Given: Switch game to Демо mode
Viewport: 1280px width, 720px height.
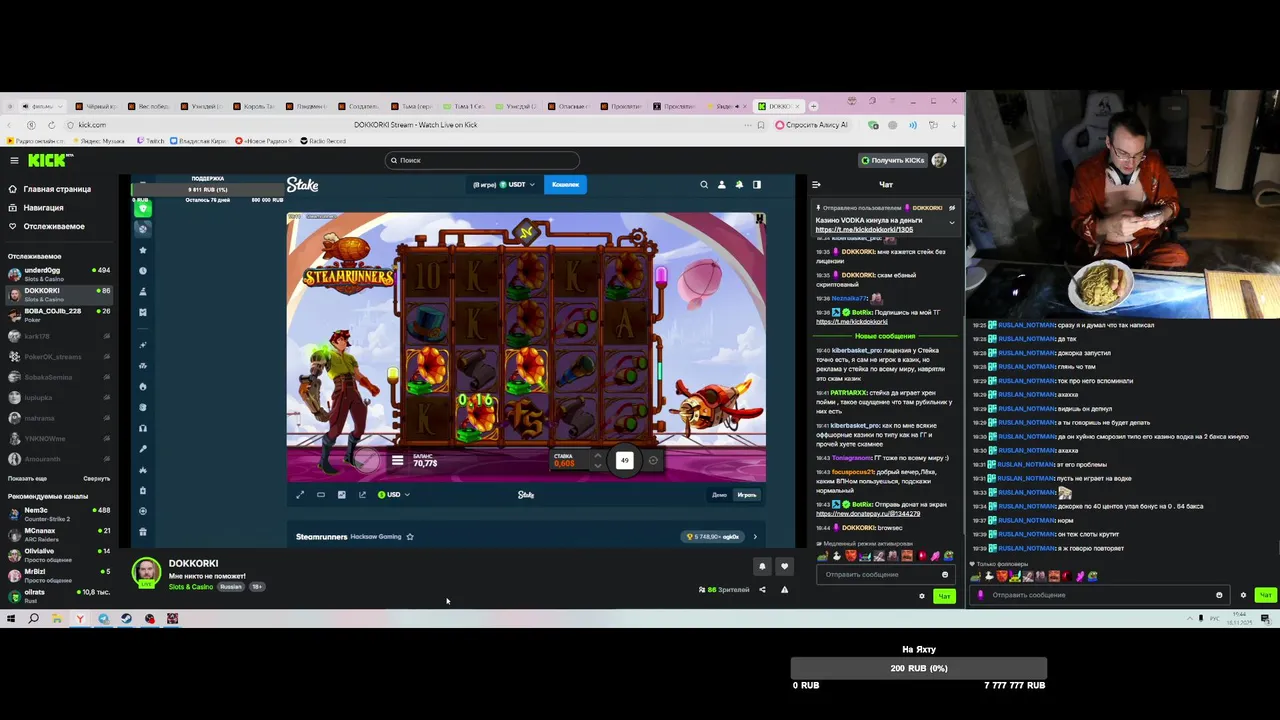Looking at the screenshot, I should pyautogui.click(x=719, y=495).
